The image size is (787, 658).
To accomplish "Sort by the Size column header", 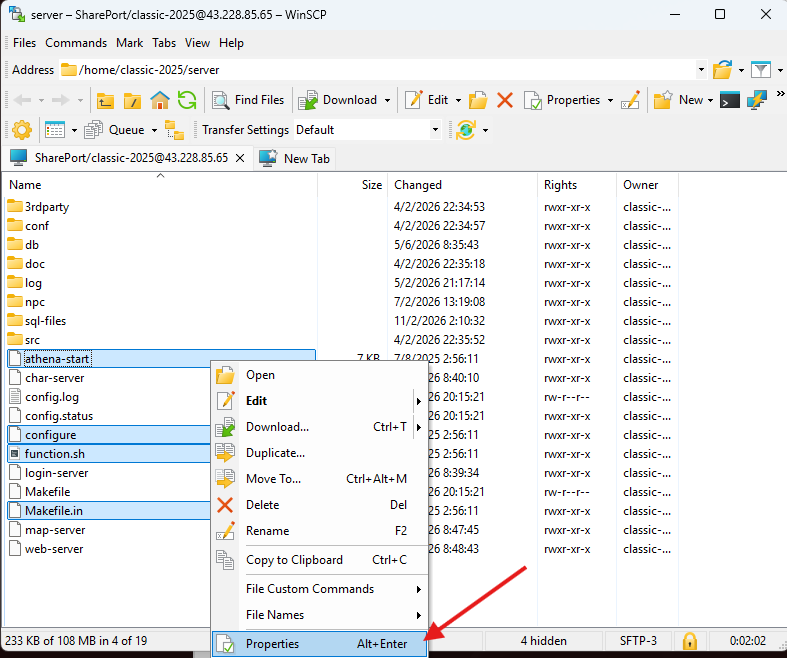I will coord(352,185).
